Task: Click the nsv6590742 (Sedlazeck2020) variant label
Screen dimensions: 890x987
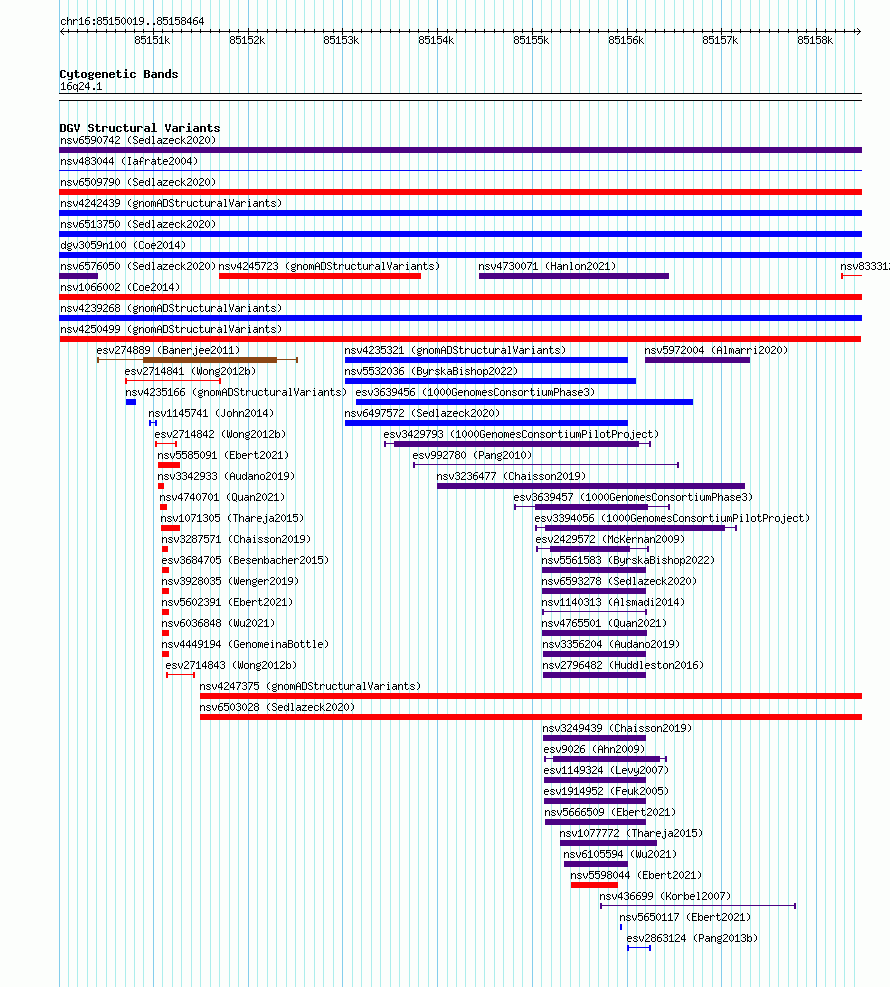Action: coord(138,140)
